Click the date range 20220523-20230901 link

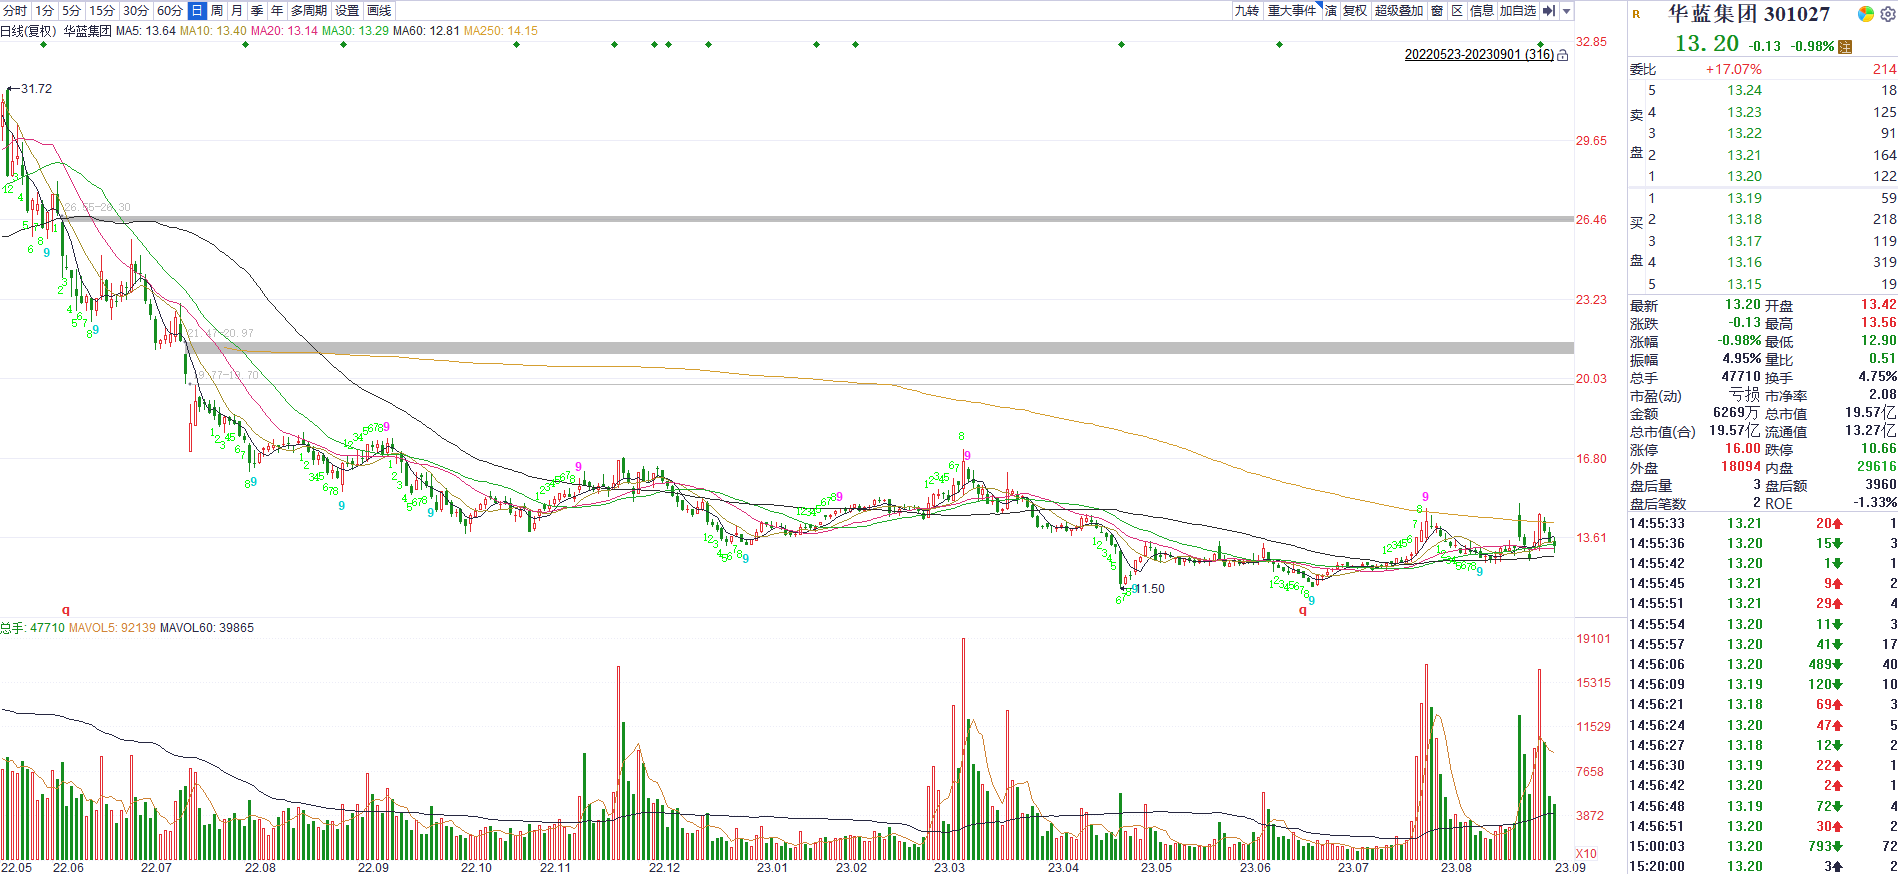pos(1479,55)
